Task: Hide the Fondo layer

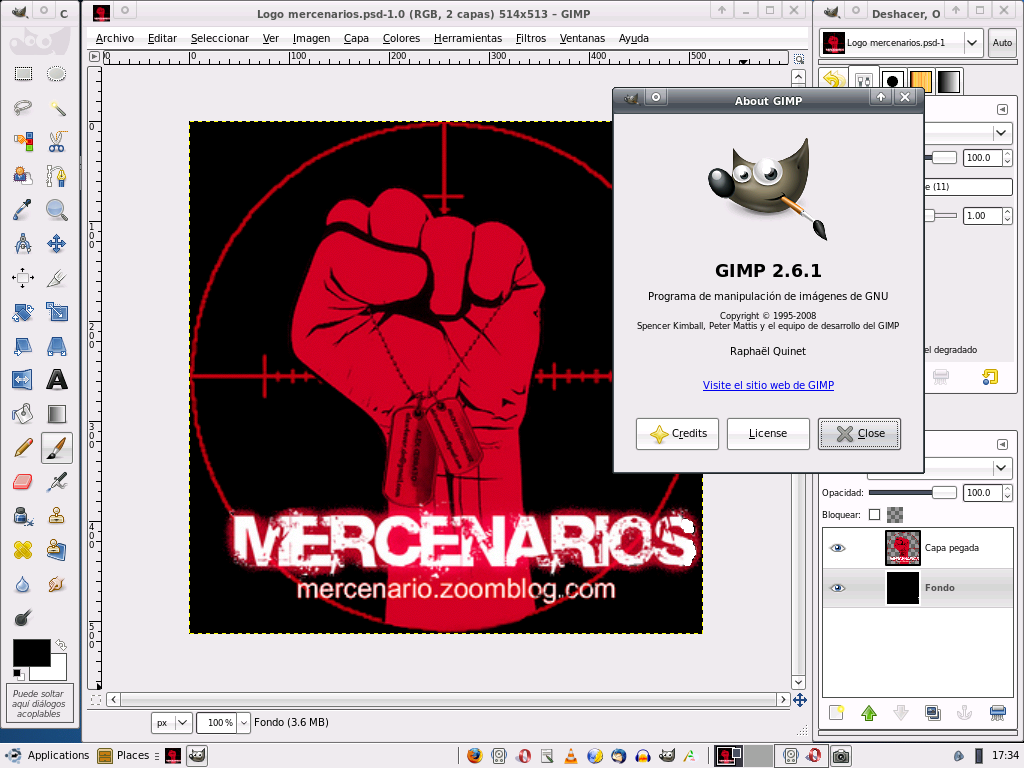Action: point(837,588)
